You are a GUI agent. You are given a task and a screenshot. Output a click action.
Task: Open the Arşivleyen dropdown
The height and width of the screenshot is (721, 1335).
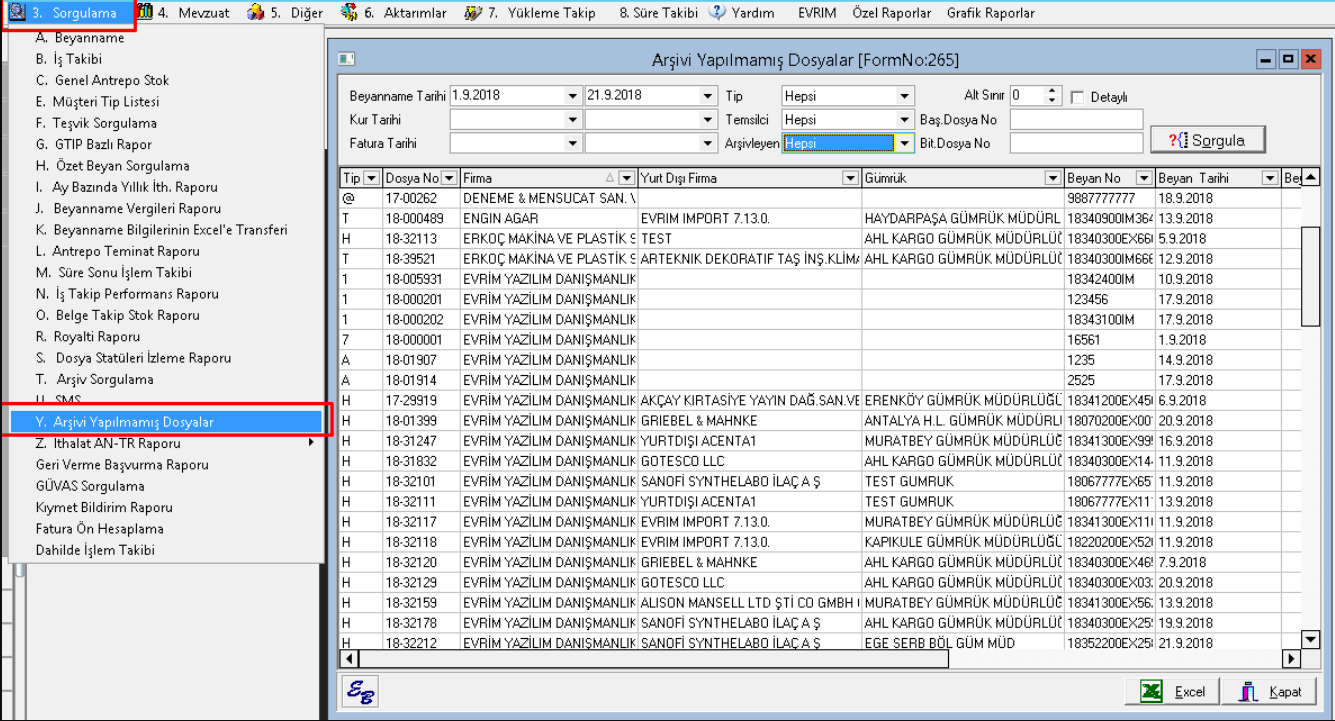pyautogui.click(x=905, y=143)
